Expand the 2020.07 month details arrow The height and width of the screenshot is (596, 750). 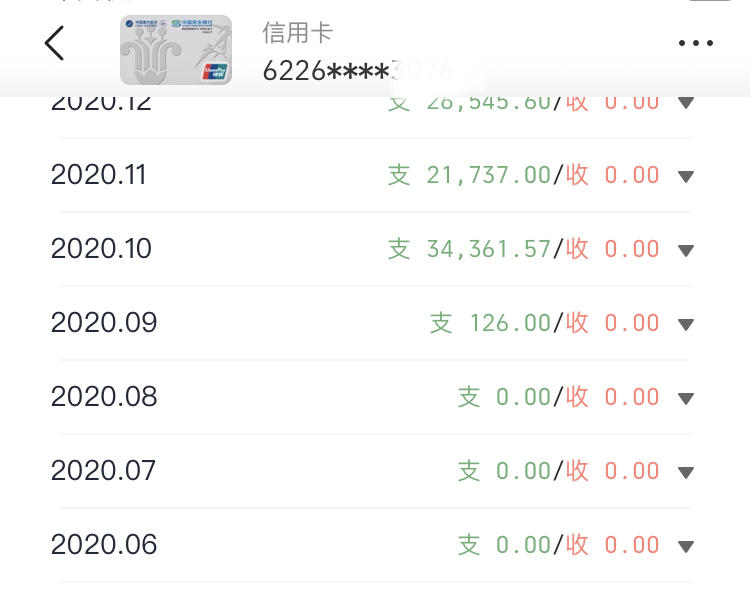686,472
